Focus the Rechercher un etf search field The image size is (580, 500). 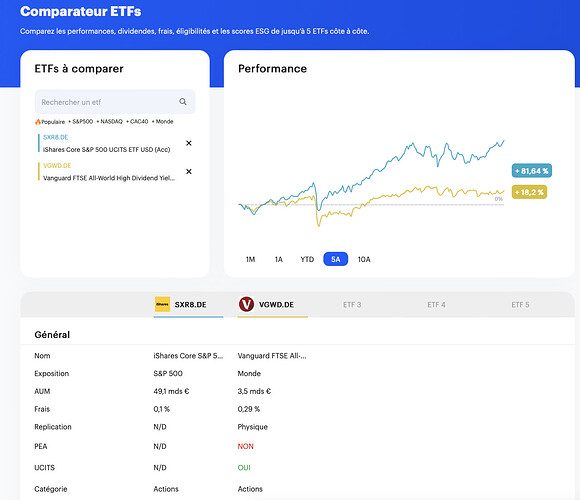coord(115,102)
